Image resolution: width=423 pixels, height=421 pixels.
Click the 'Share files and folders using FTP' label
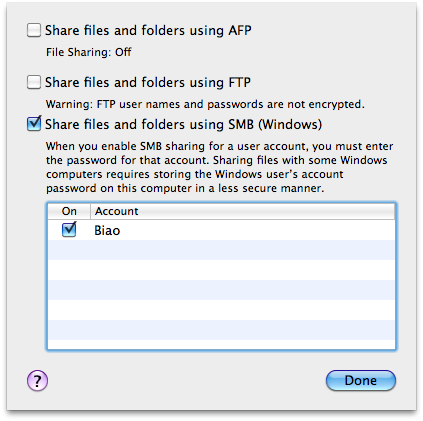[148, 82]
